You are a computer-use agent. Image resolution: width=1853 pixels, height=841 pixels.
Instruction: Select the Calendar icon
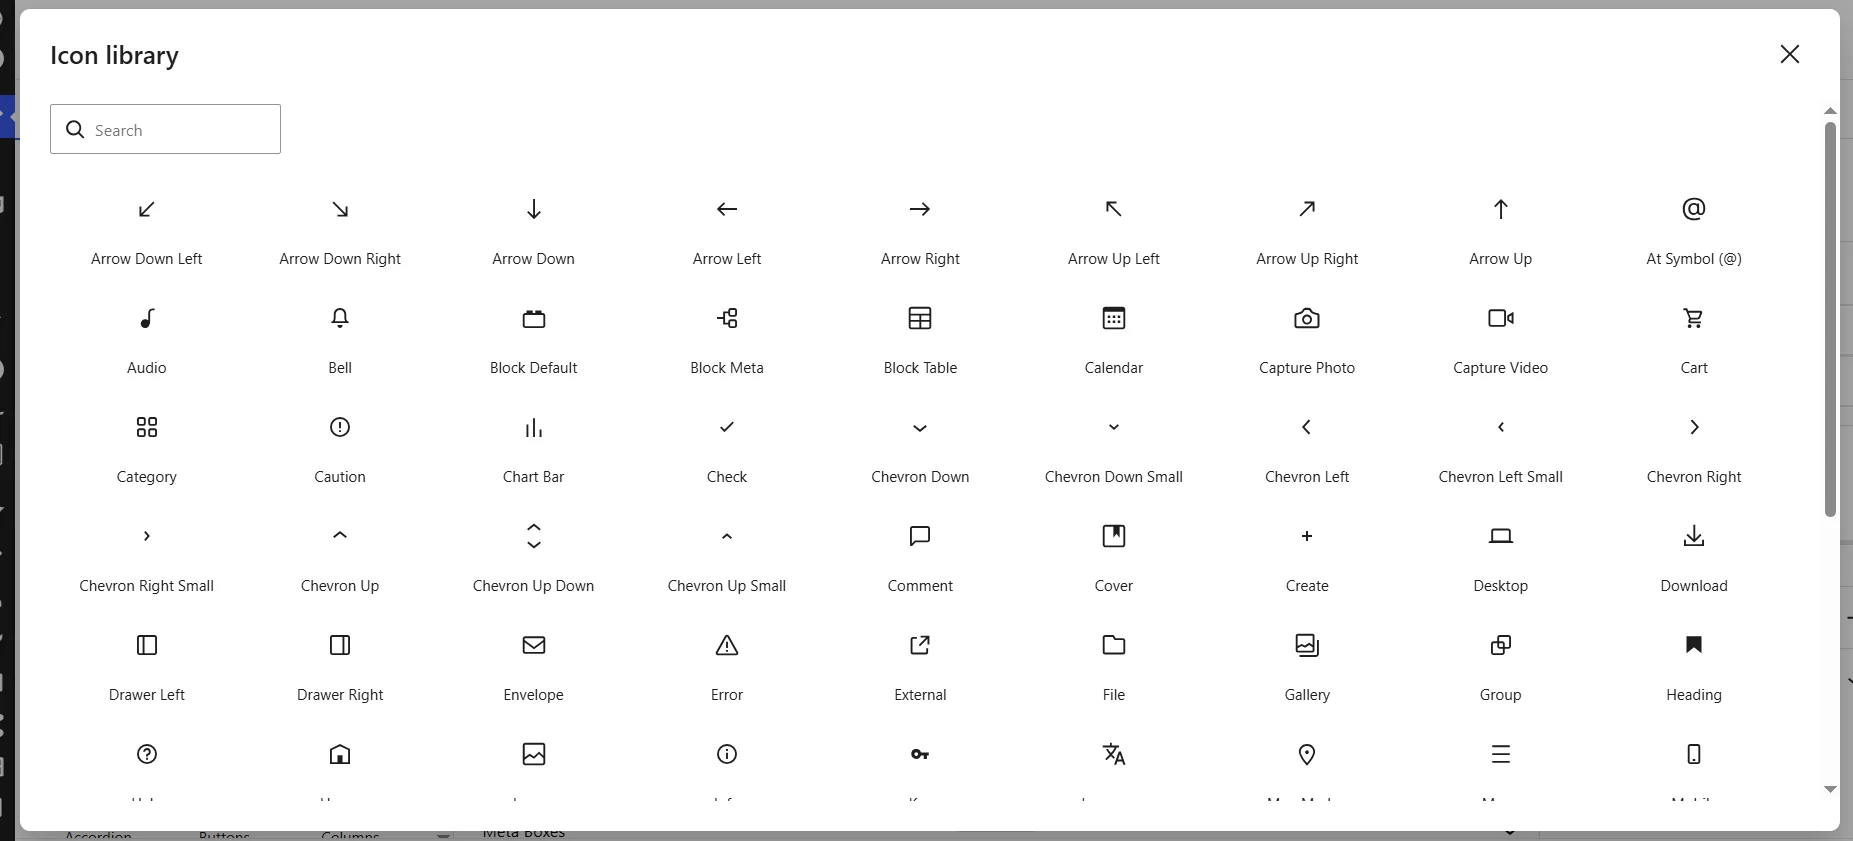click(x=1114, y=318)
